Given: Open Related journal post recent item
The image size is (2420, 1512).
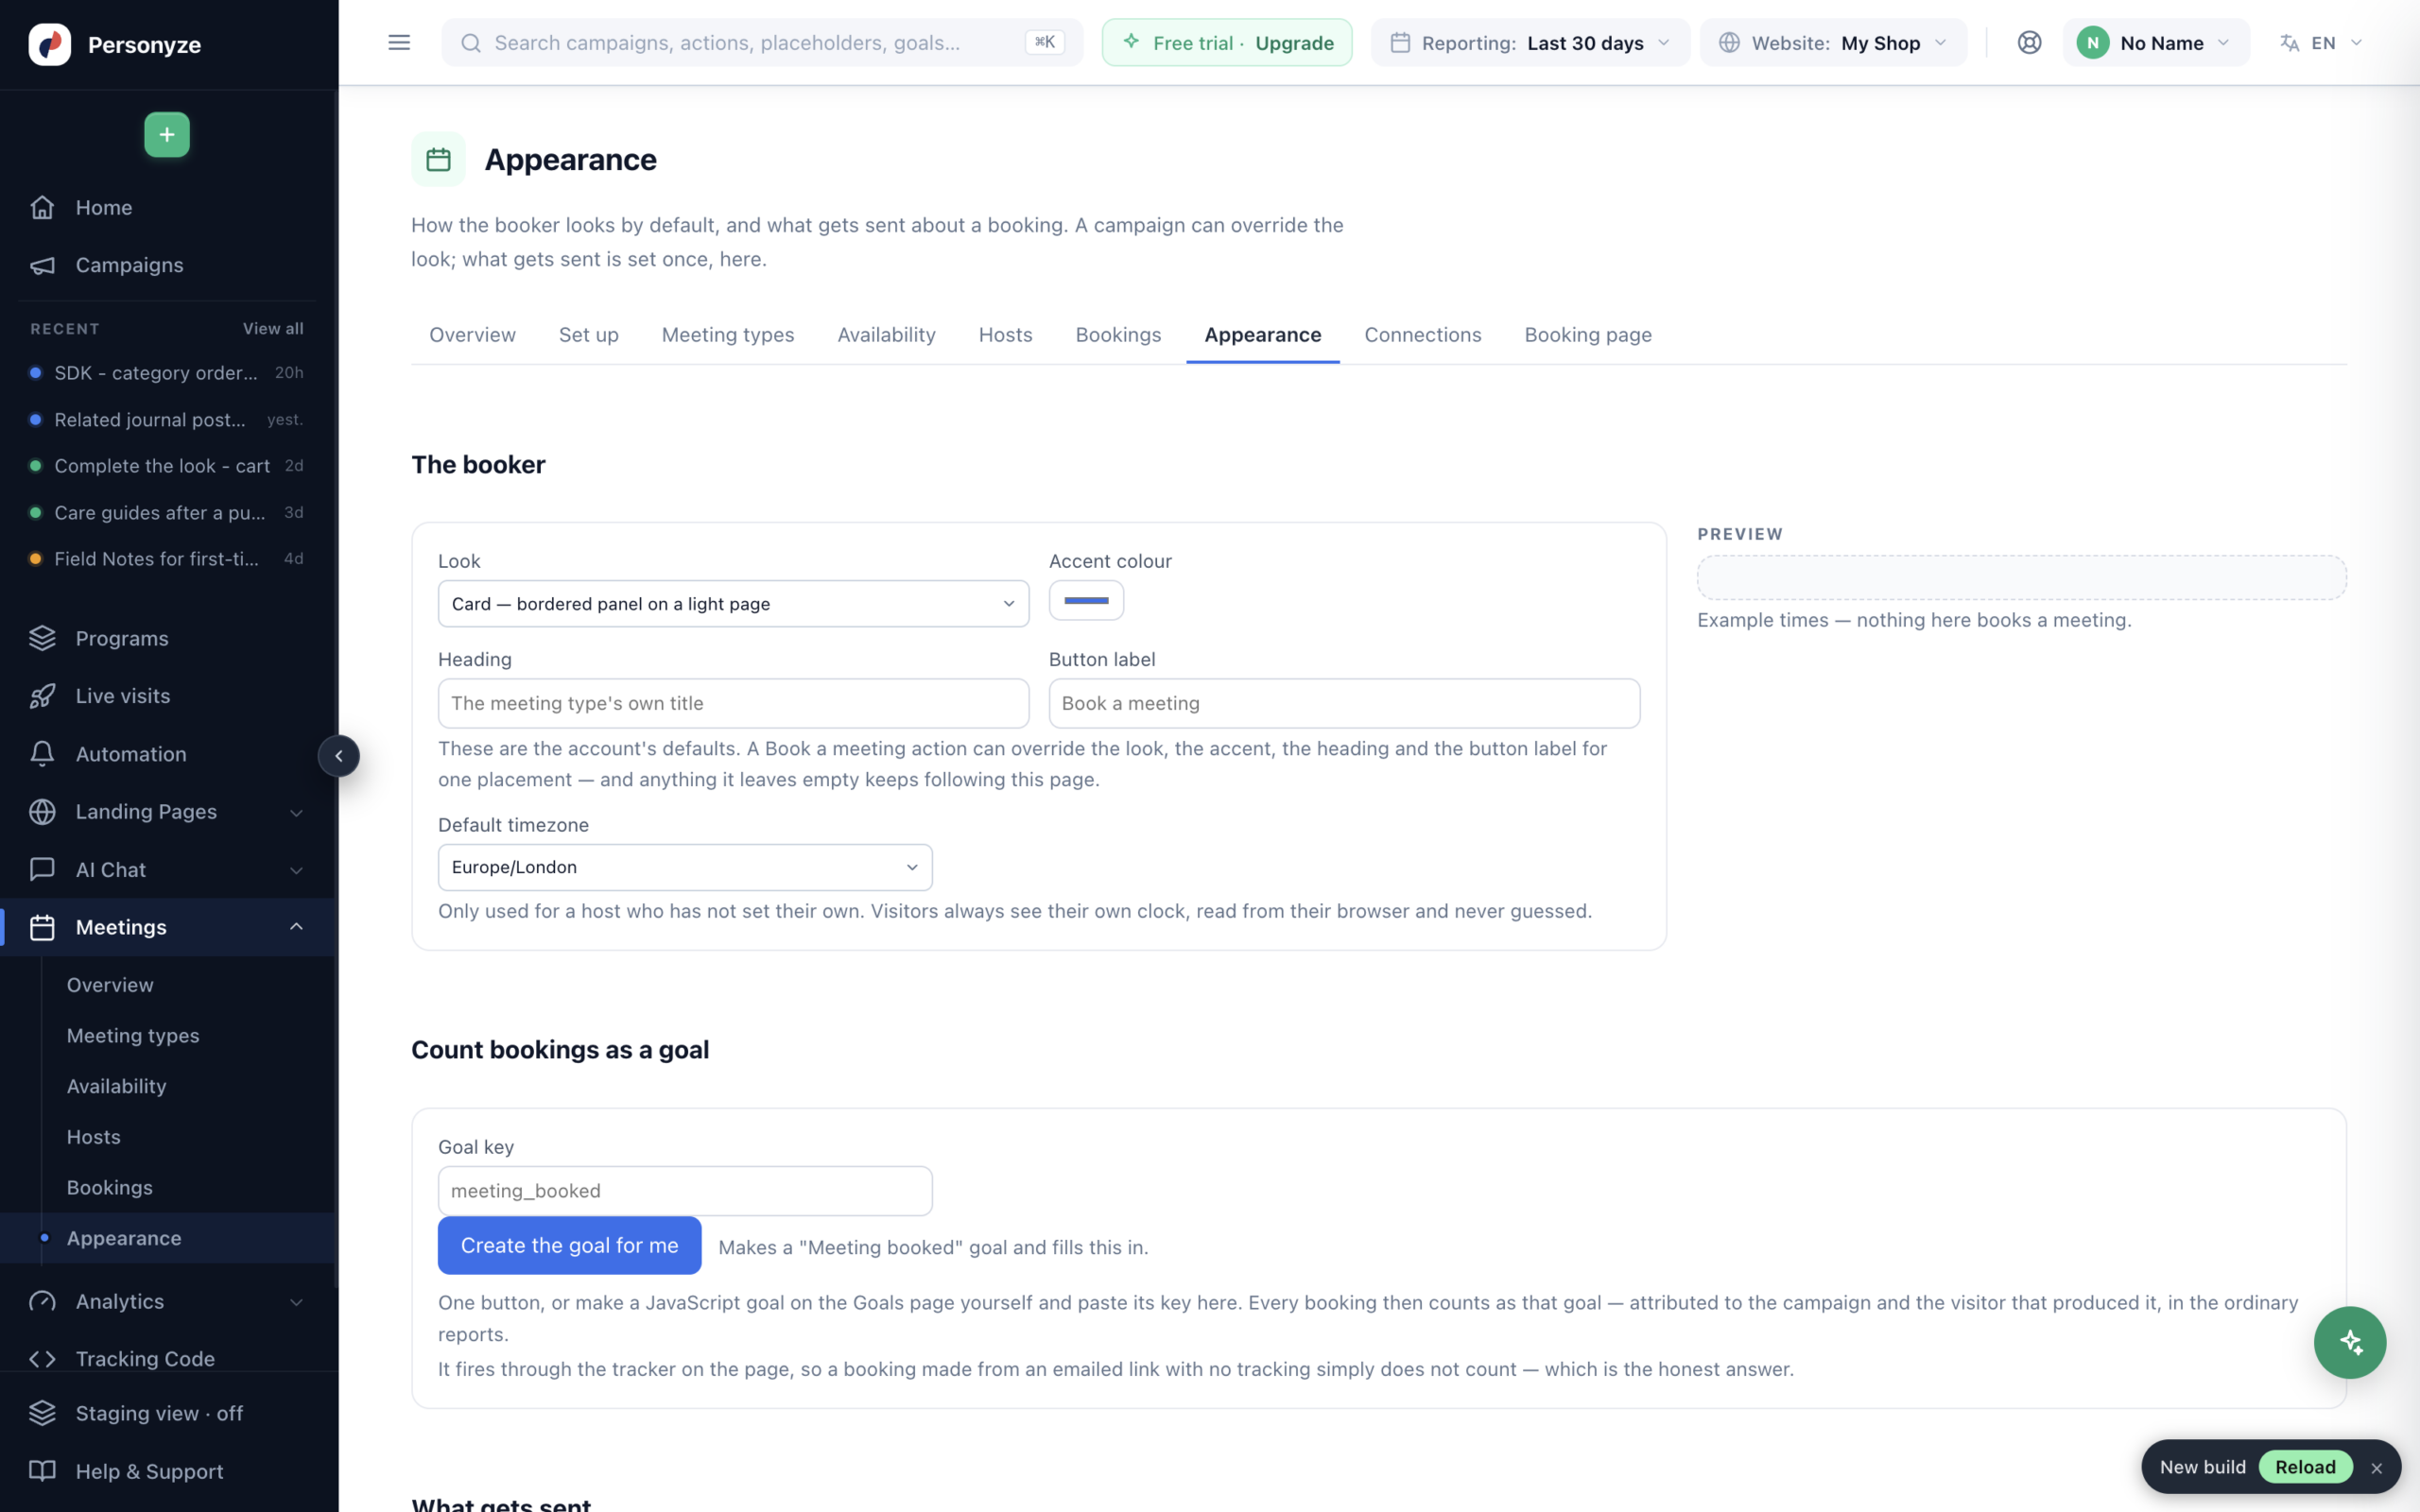Looking at the screenshot, I should coord(167,420).
